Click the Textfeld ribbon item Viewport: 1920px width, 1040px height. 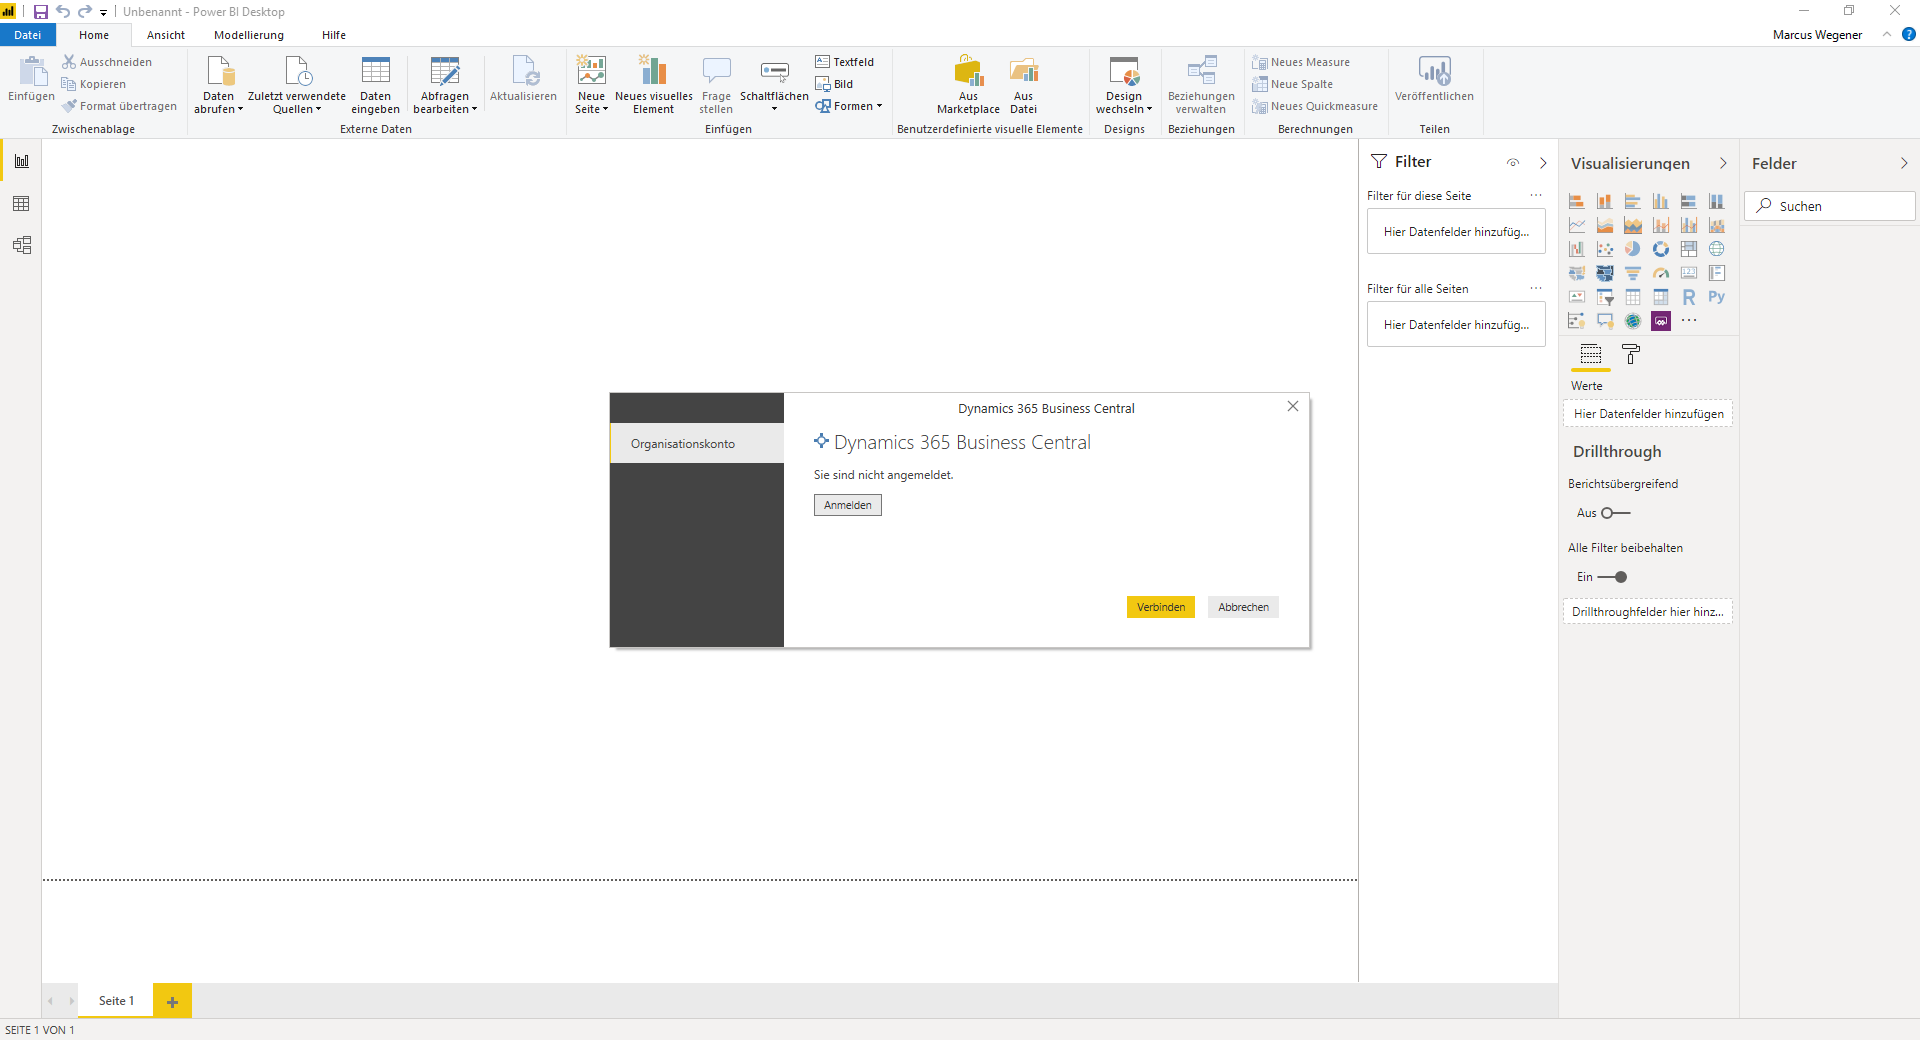point(845,62)
